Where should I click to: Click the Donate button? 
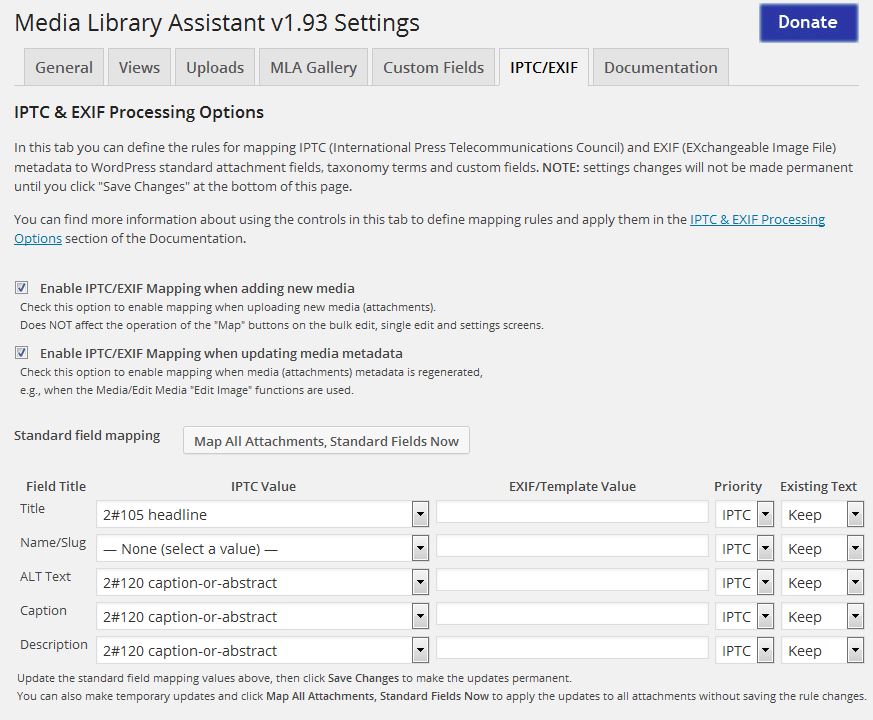point(808,23)
